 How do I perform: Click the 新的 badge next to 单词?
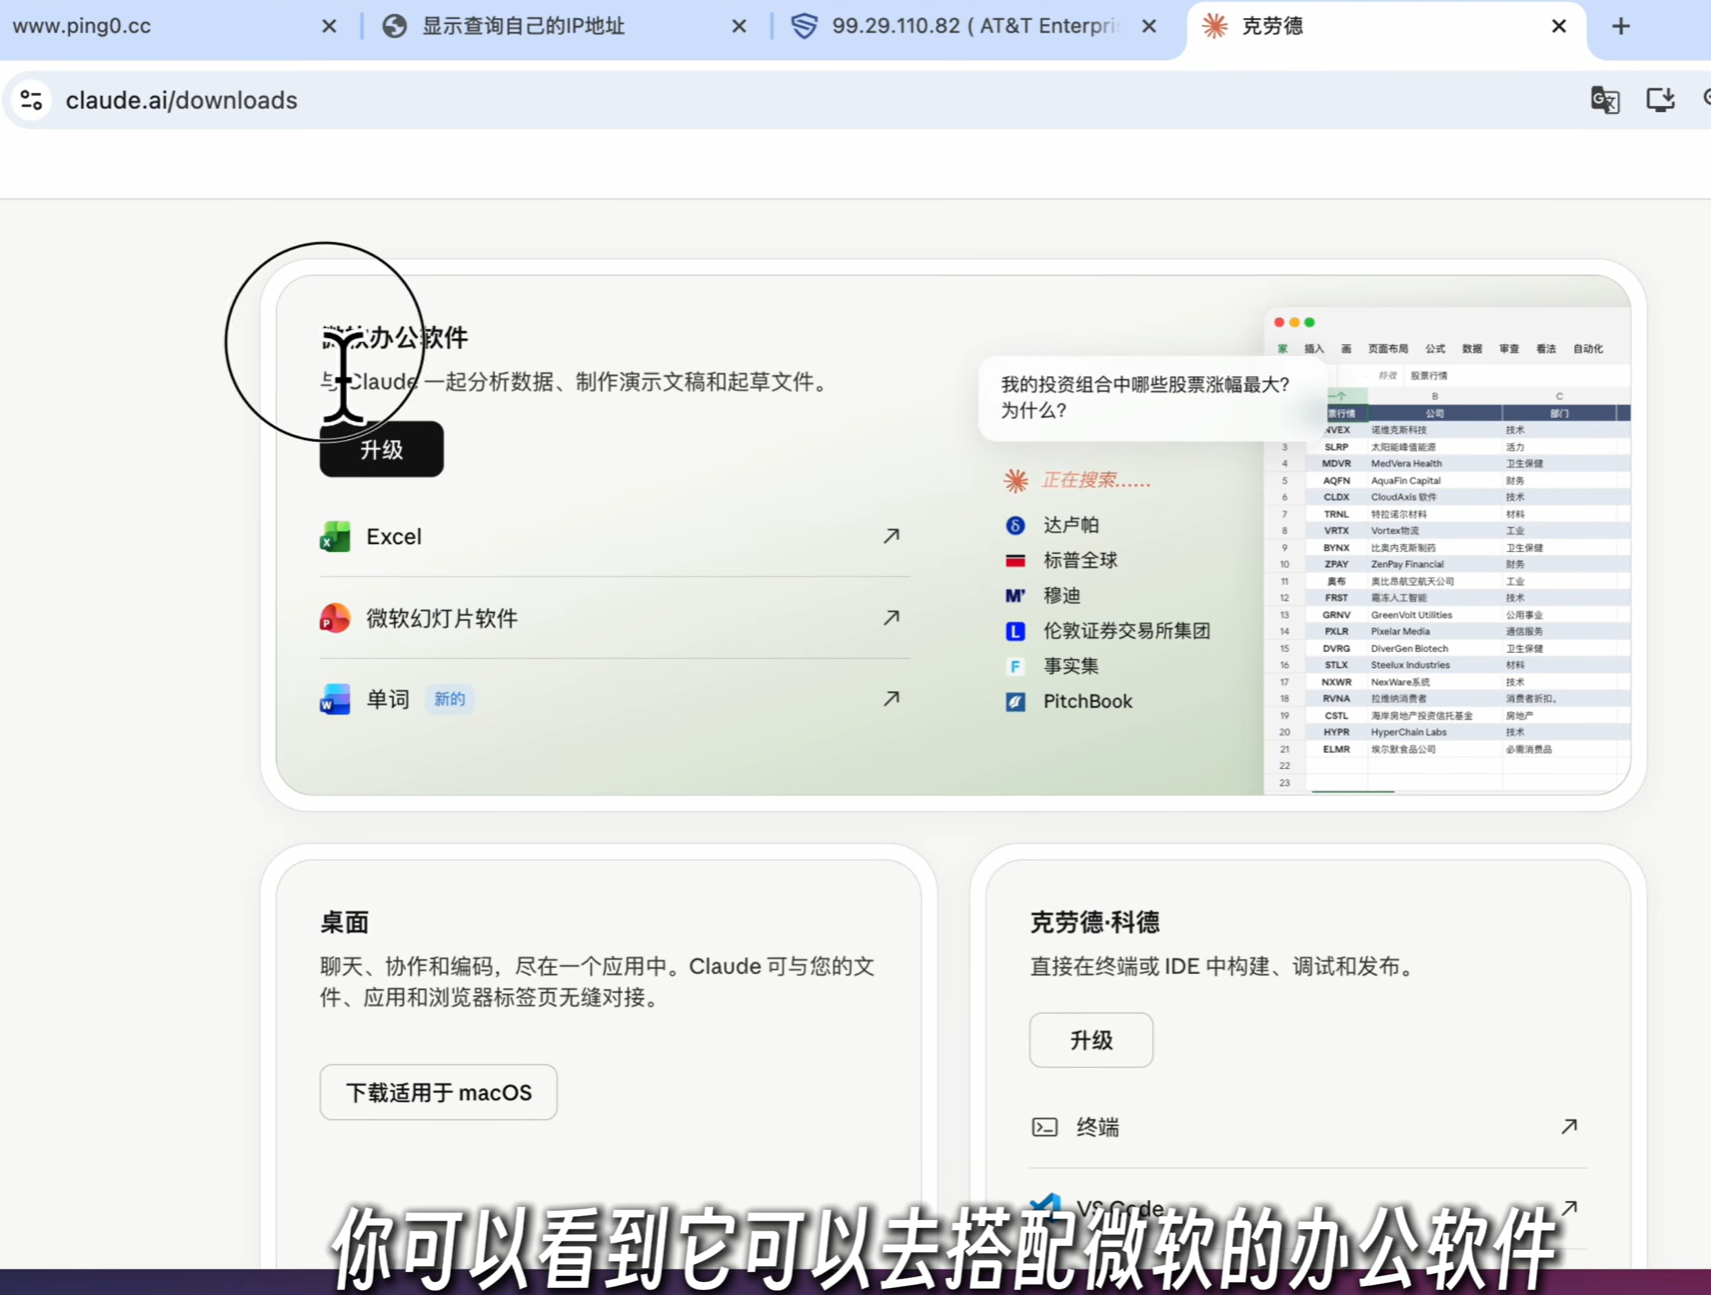[x=450, y=699]
